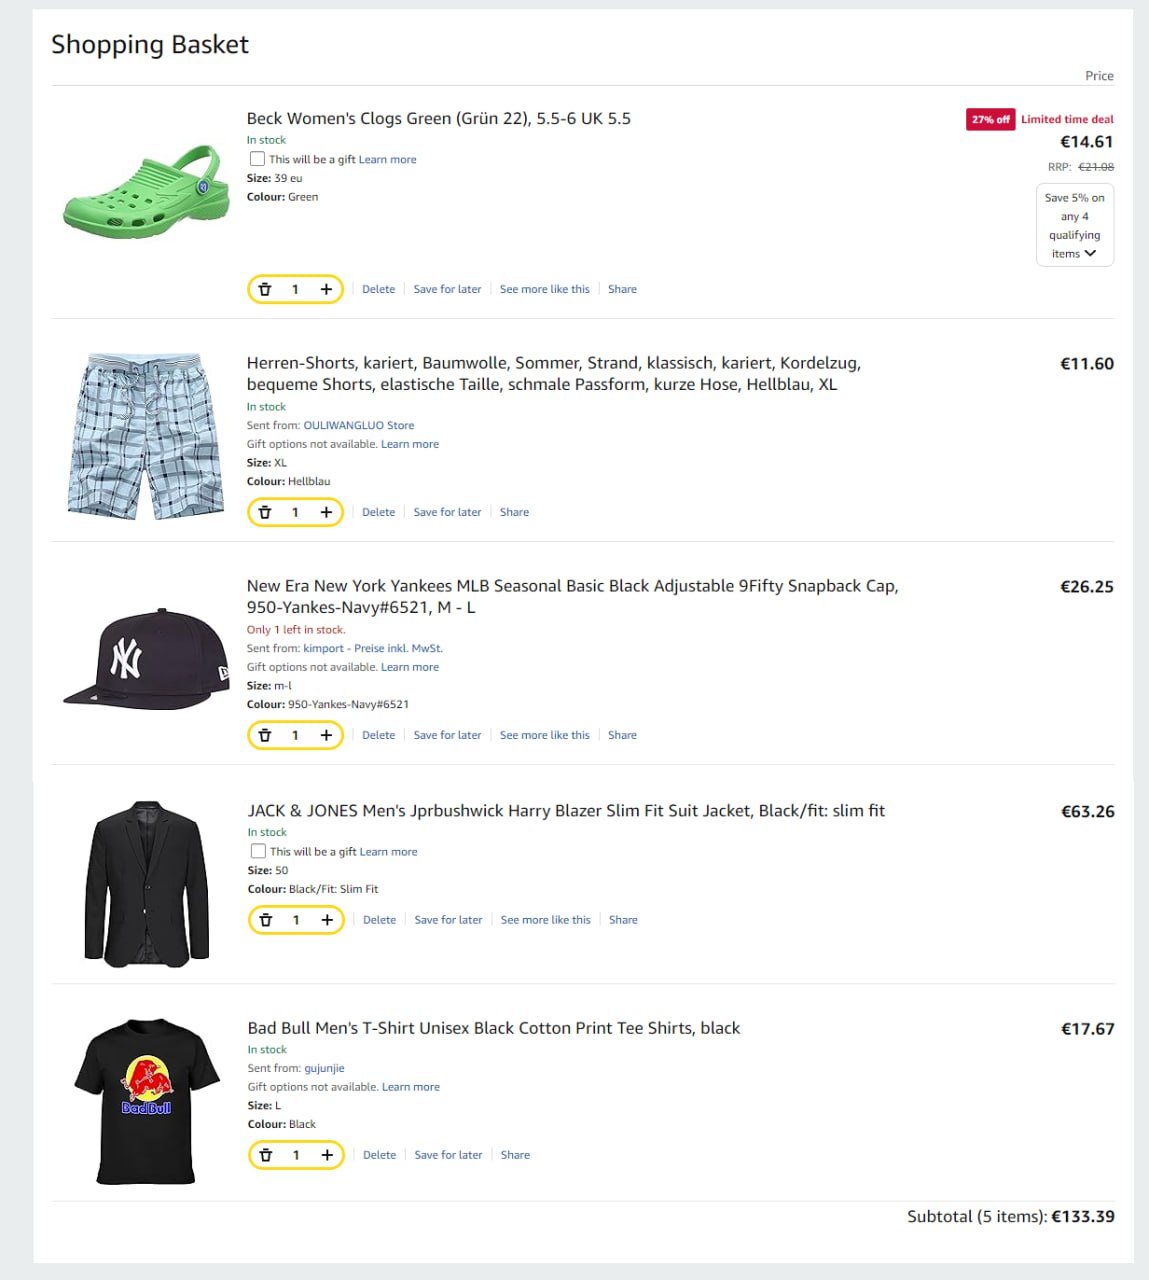Click the trash icon for the green clogs
The image size is (1149, 1280).
point(265,289)
